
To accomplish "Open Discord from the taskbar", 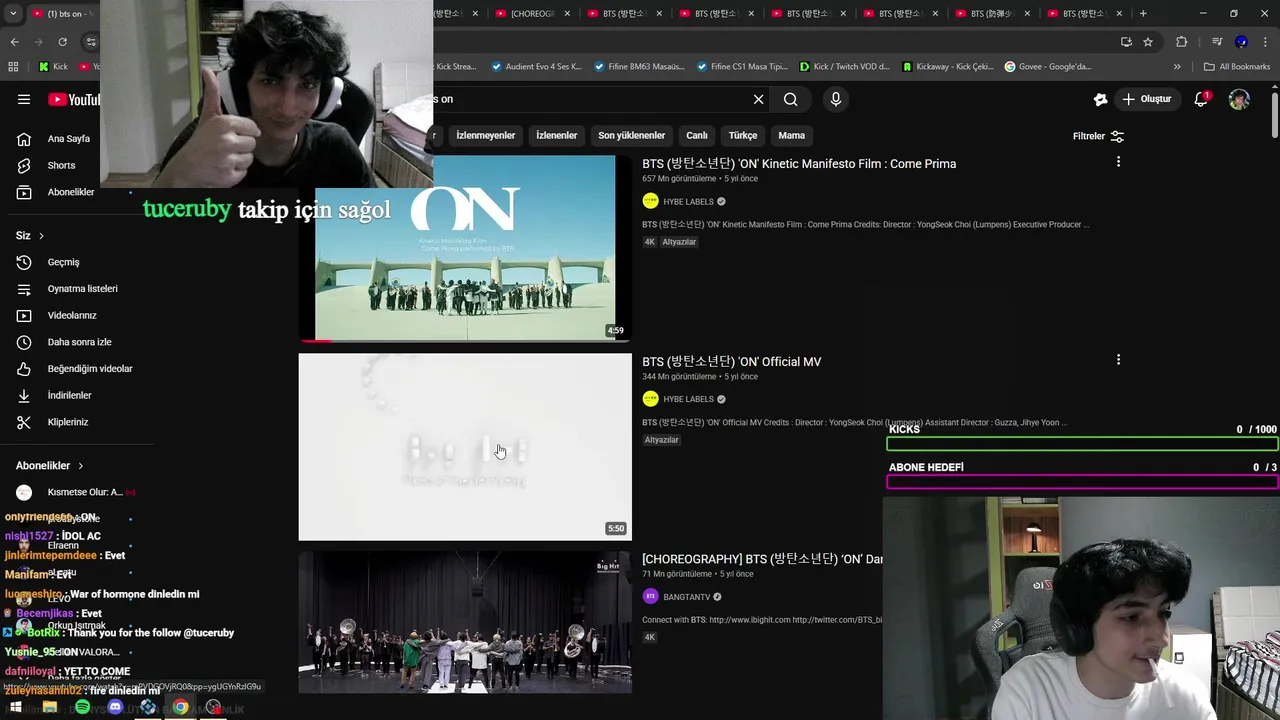I will [115, 707].
